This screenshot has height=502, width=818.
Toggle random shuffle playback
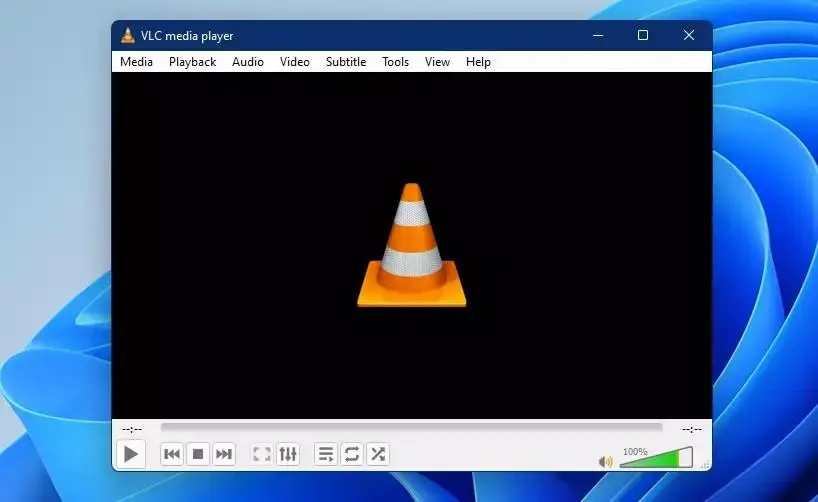click(378, 454)
